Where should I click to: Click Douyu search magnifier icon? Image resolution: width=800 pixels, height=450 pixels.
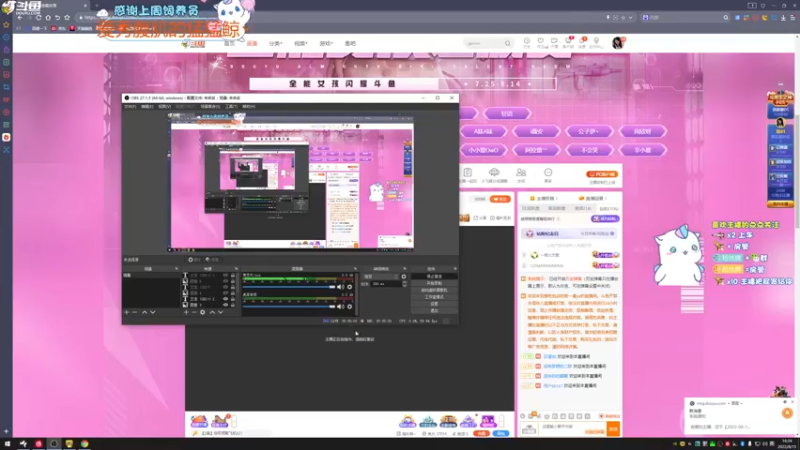pyautogui.click(x=508, y=43)
